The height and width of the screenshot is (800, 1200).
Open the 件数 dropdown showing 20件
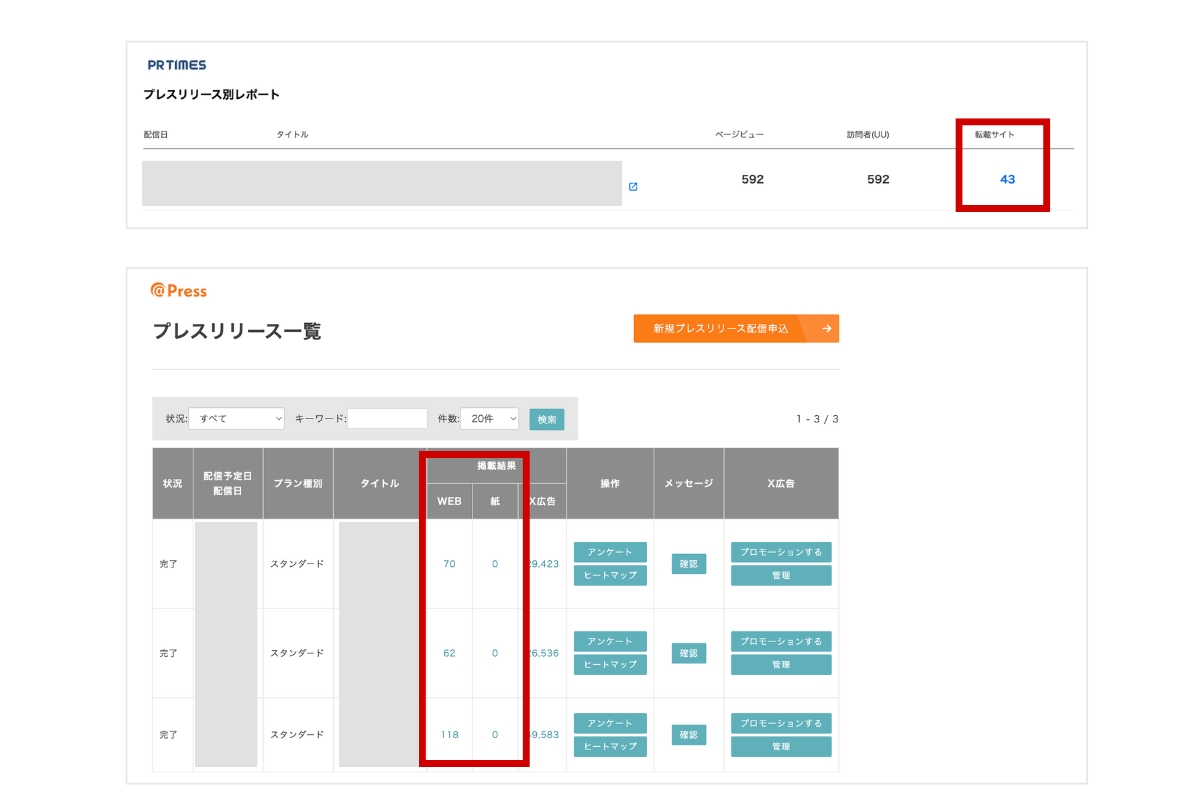pos(489,419)
